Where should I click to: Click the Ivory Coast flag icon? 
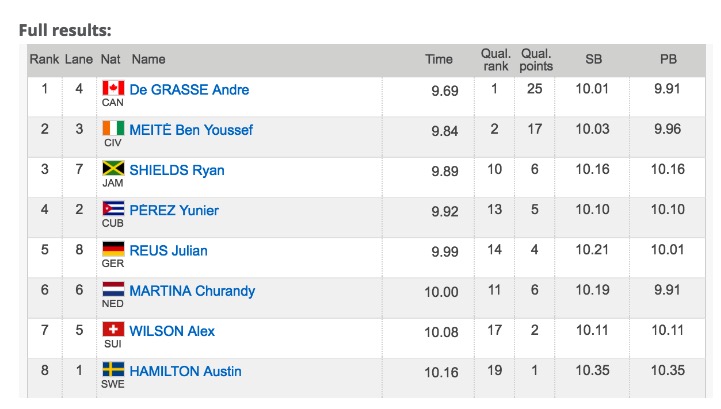point(113,128)
